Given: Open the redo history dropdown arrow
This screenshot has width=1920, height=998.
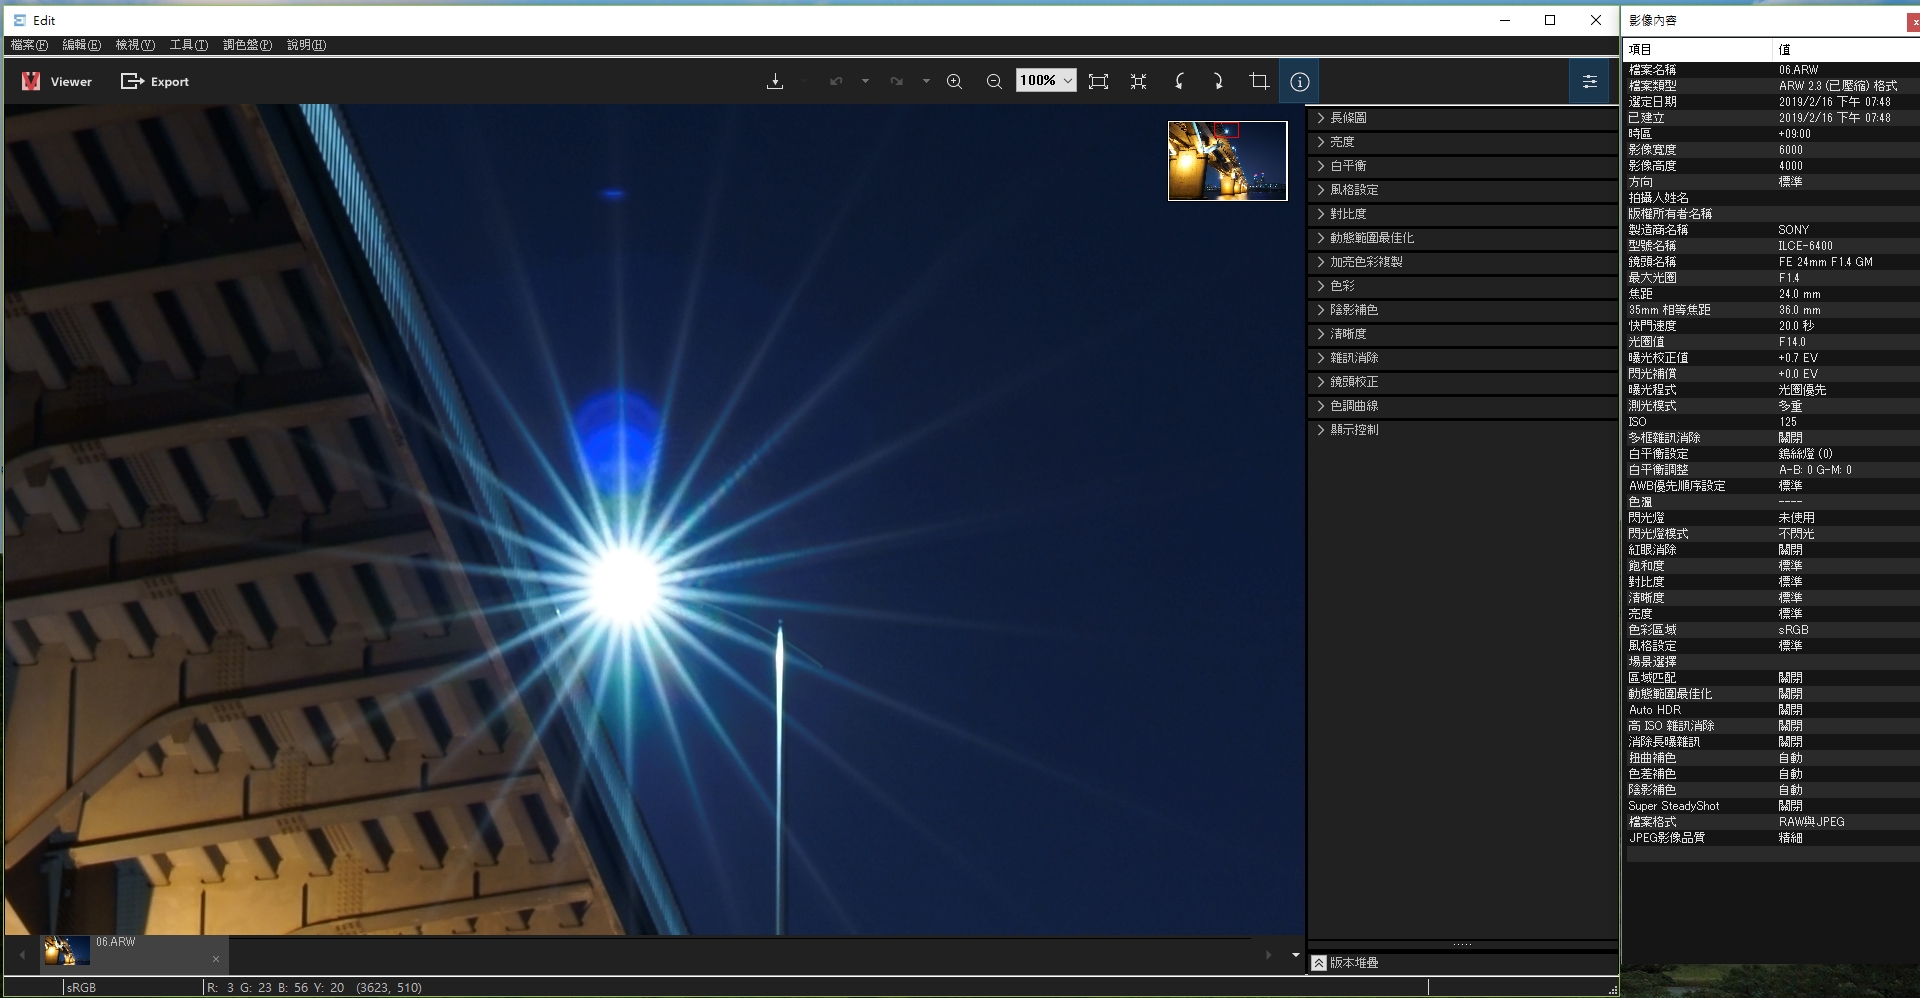Looking at the screenshot, I should pos(926,82).
